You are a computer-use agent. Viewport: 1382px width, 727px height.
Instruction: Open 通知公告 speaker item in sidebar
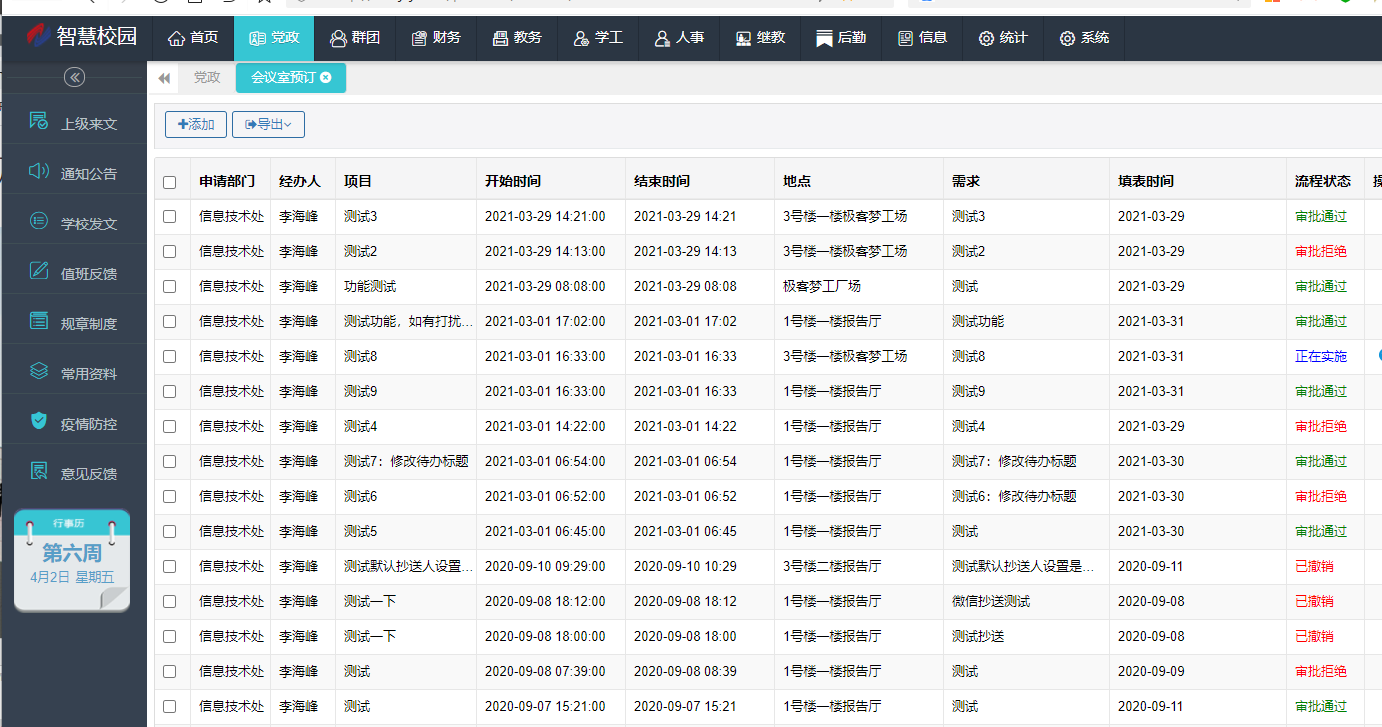74,173
